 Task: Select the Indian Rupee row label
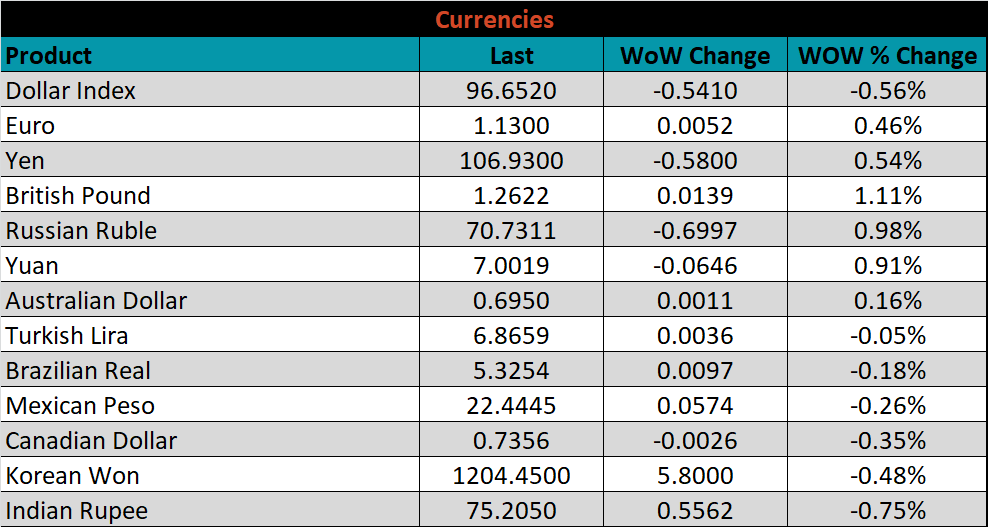point(77,511)
